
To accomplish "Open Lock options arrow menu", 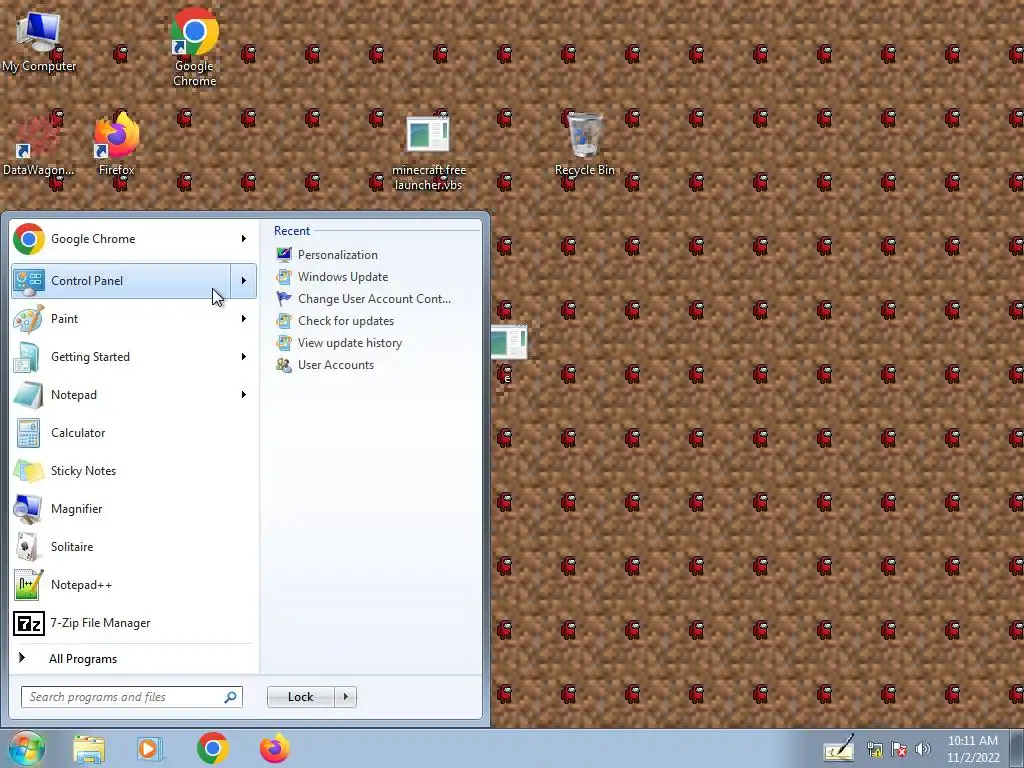I will coord(345,697).
